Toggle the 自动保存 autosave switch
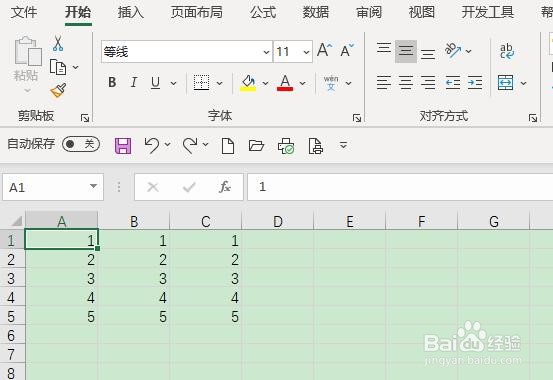The height and width of the screenshot is (380, 553). pyautogui.click(x=81, y=144)
